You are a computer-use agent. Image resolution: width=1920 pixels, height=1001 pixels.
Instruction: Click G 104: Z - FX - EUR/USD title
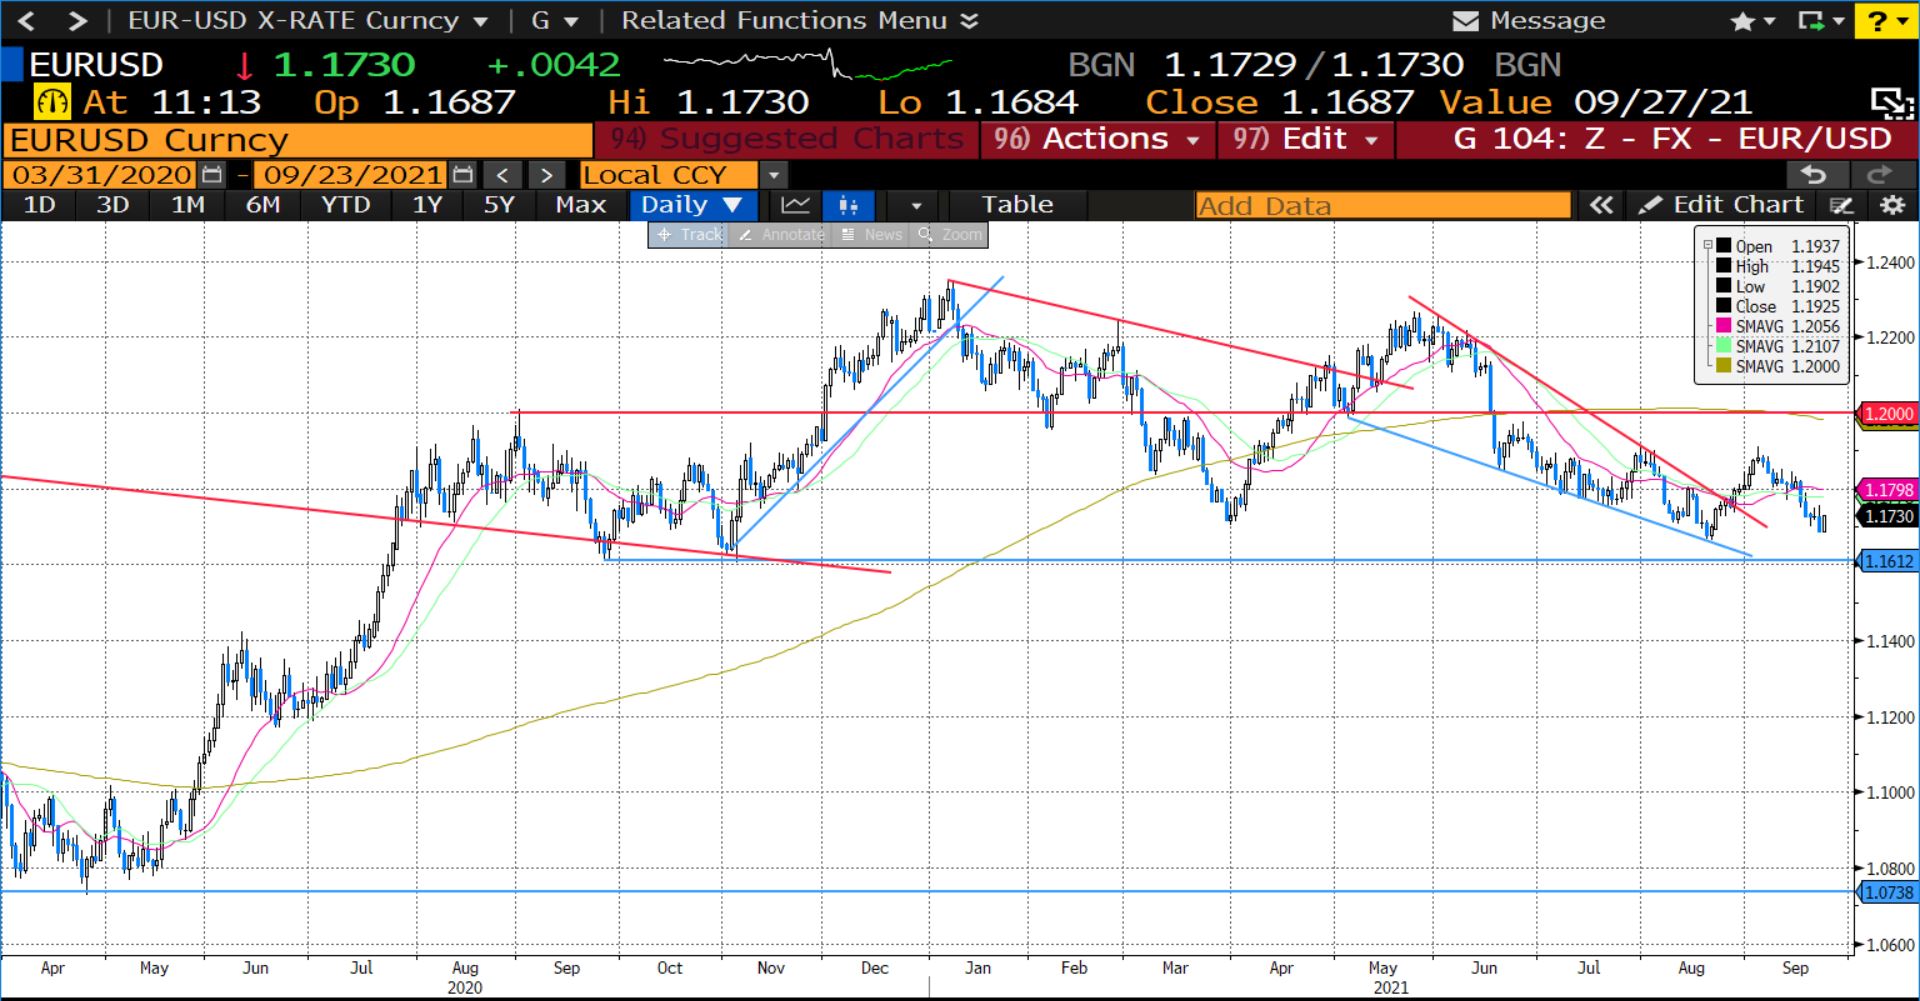pyautogui.click(x=1672, y=139)
